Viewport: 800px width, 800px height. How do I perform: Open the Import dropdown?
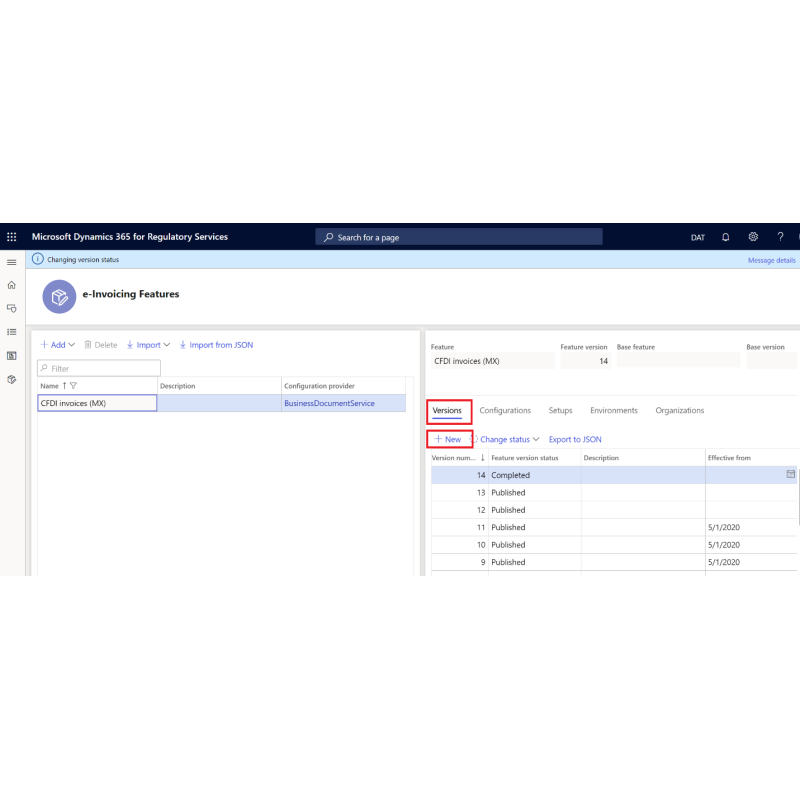point(148,345)
